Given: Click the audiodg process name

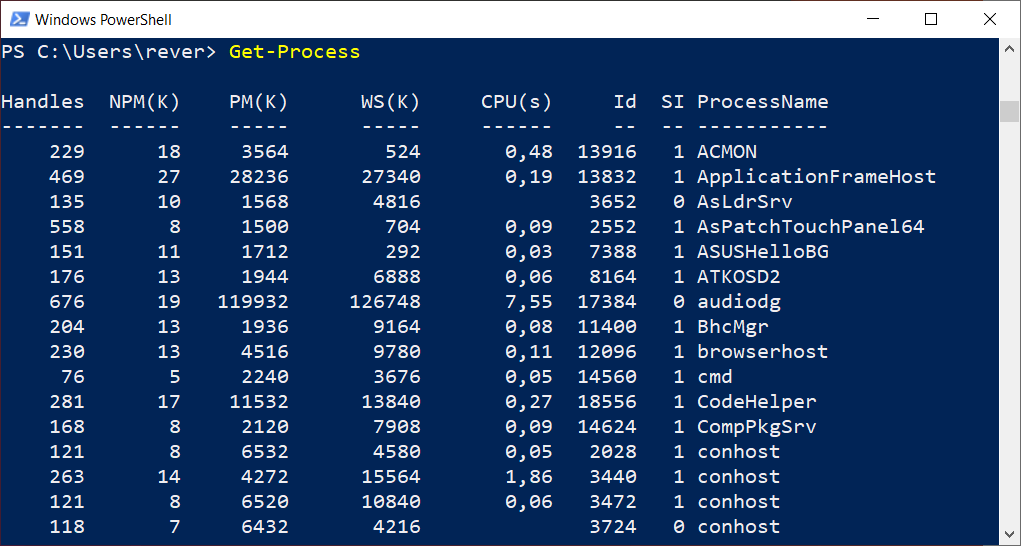Looking at the screenshot, I should pyautogui.click(x=739, y=302).
